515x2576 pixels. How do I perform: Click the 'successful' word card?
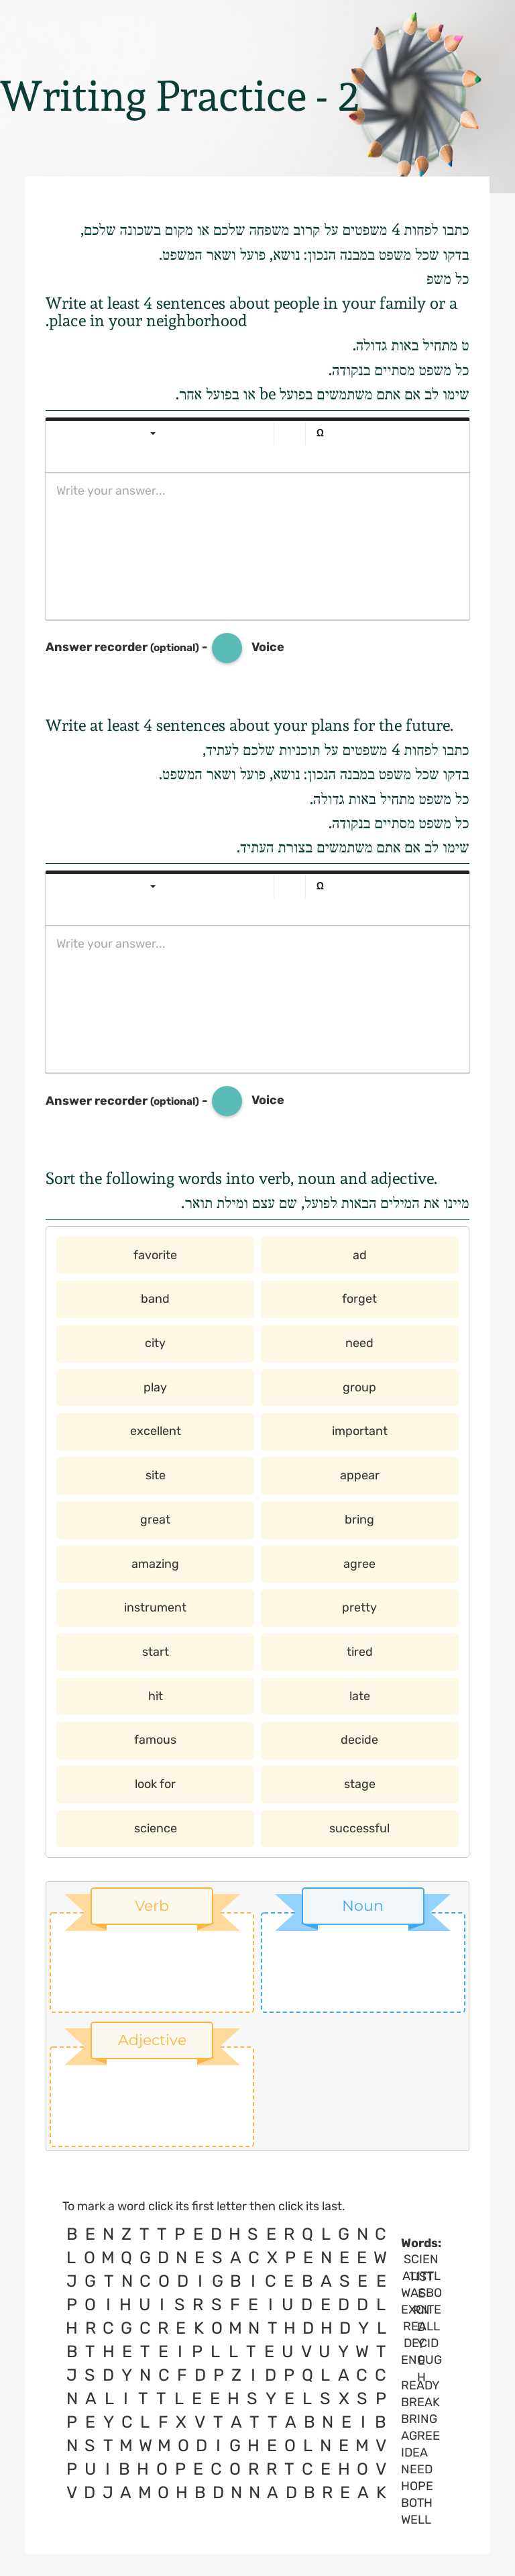point(359,1828)
